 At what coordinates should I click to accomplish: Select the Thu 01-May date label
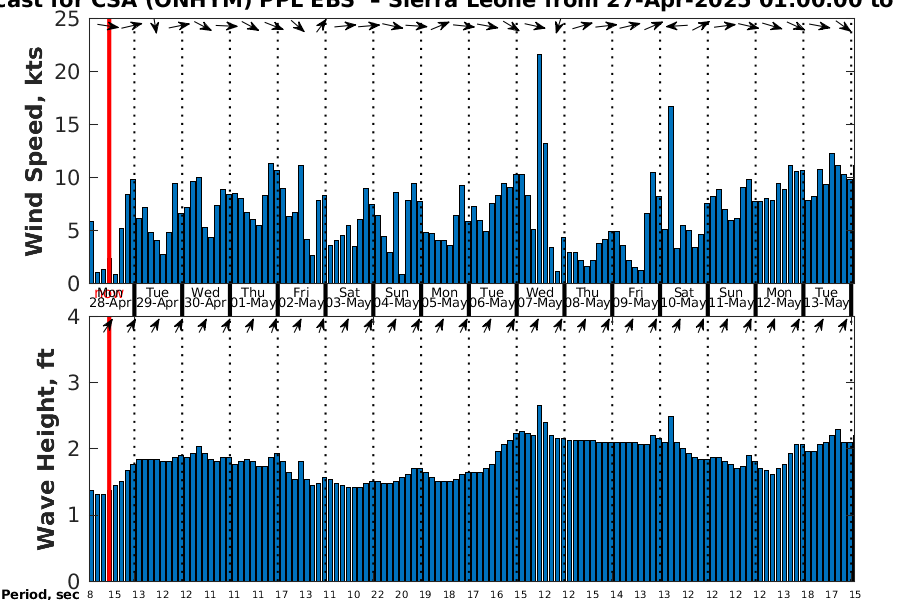253,298
